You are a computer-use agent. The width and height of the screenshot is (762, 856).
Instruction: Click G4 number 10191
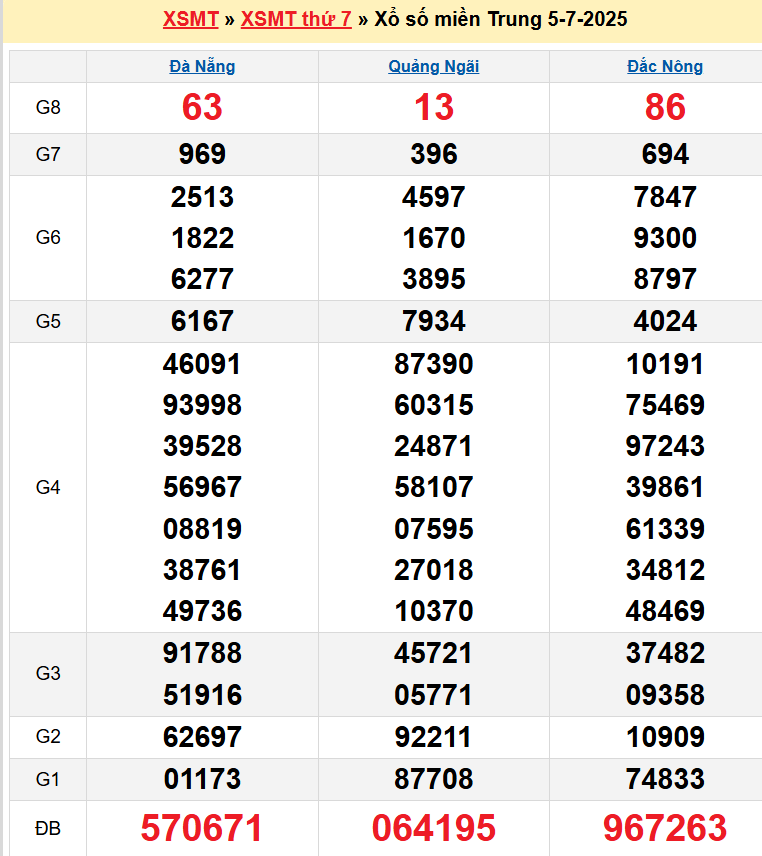(665, 365)
